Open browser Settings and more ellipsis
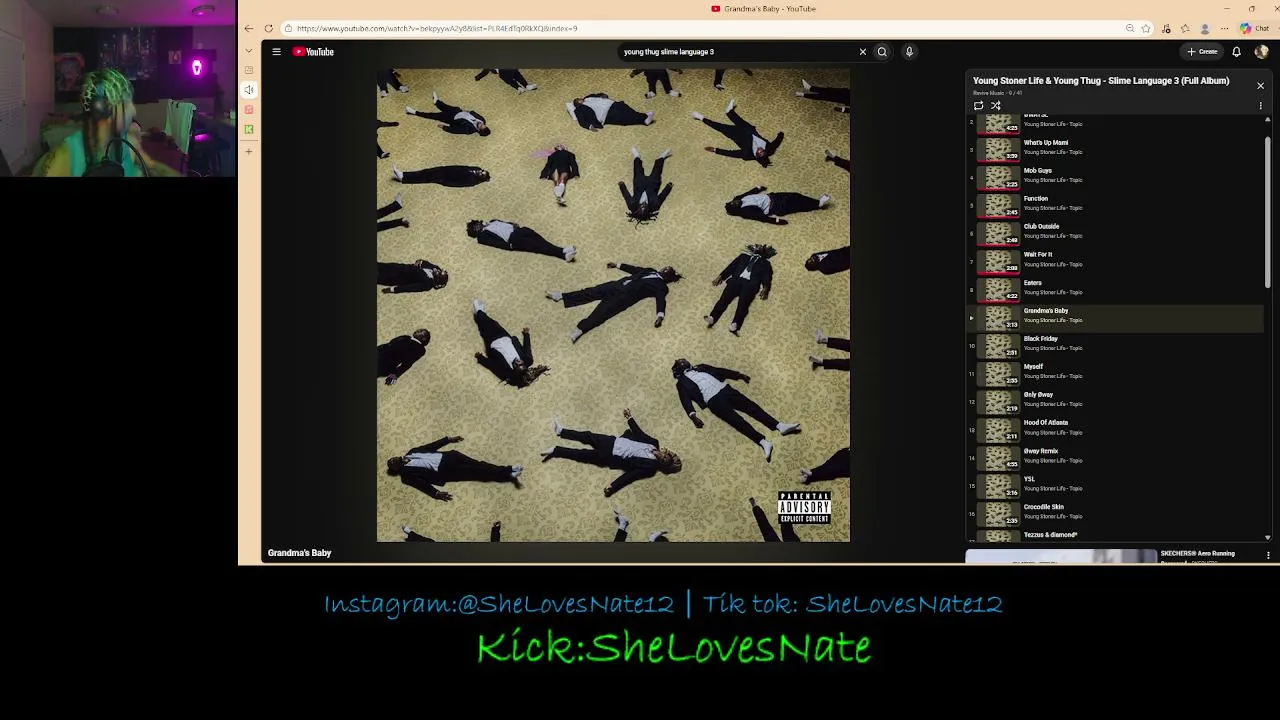This screenshot has height=720, width=1280. point(1225,28)
